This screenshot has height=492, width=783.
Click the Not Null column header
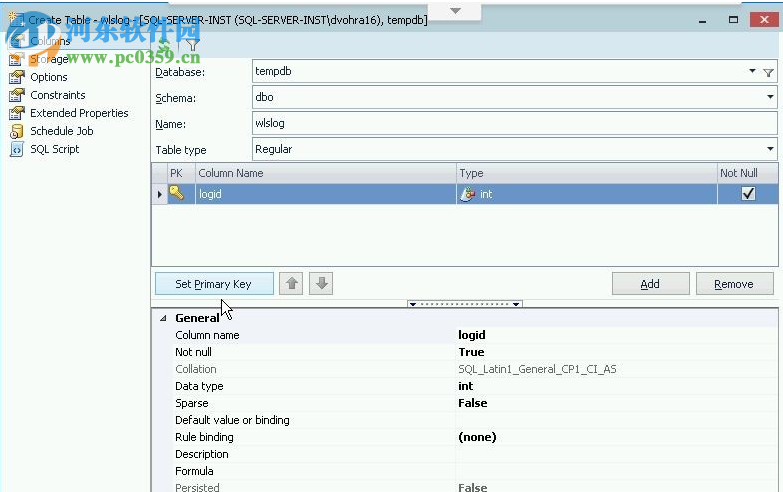coord(747,173)
